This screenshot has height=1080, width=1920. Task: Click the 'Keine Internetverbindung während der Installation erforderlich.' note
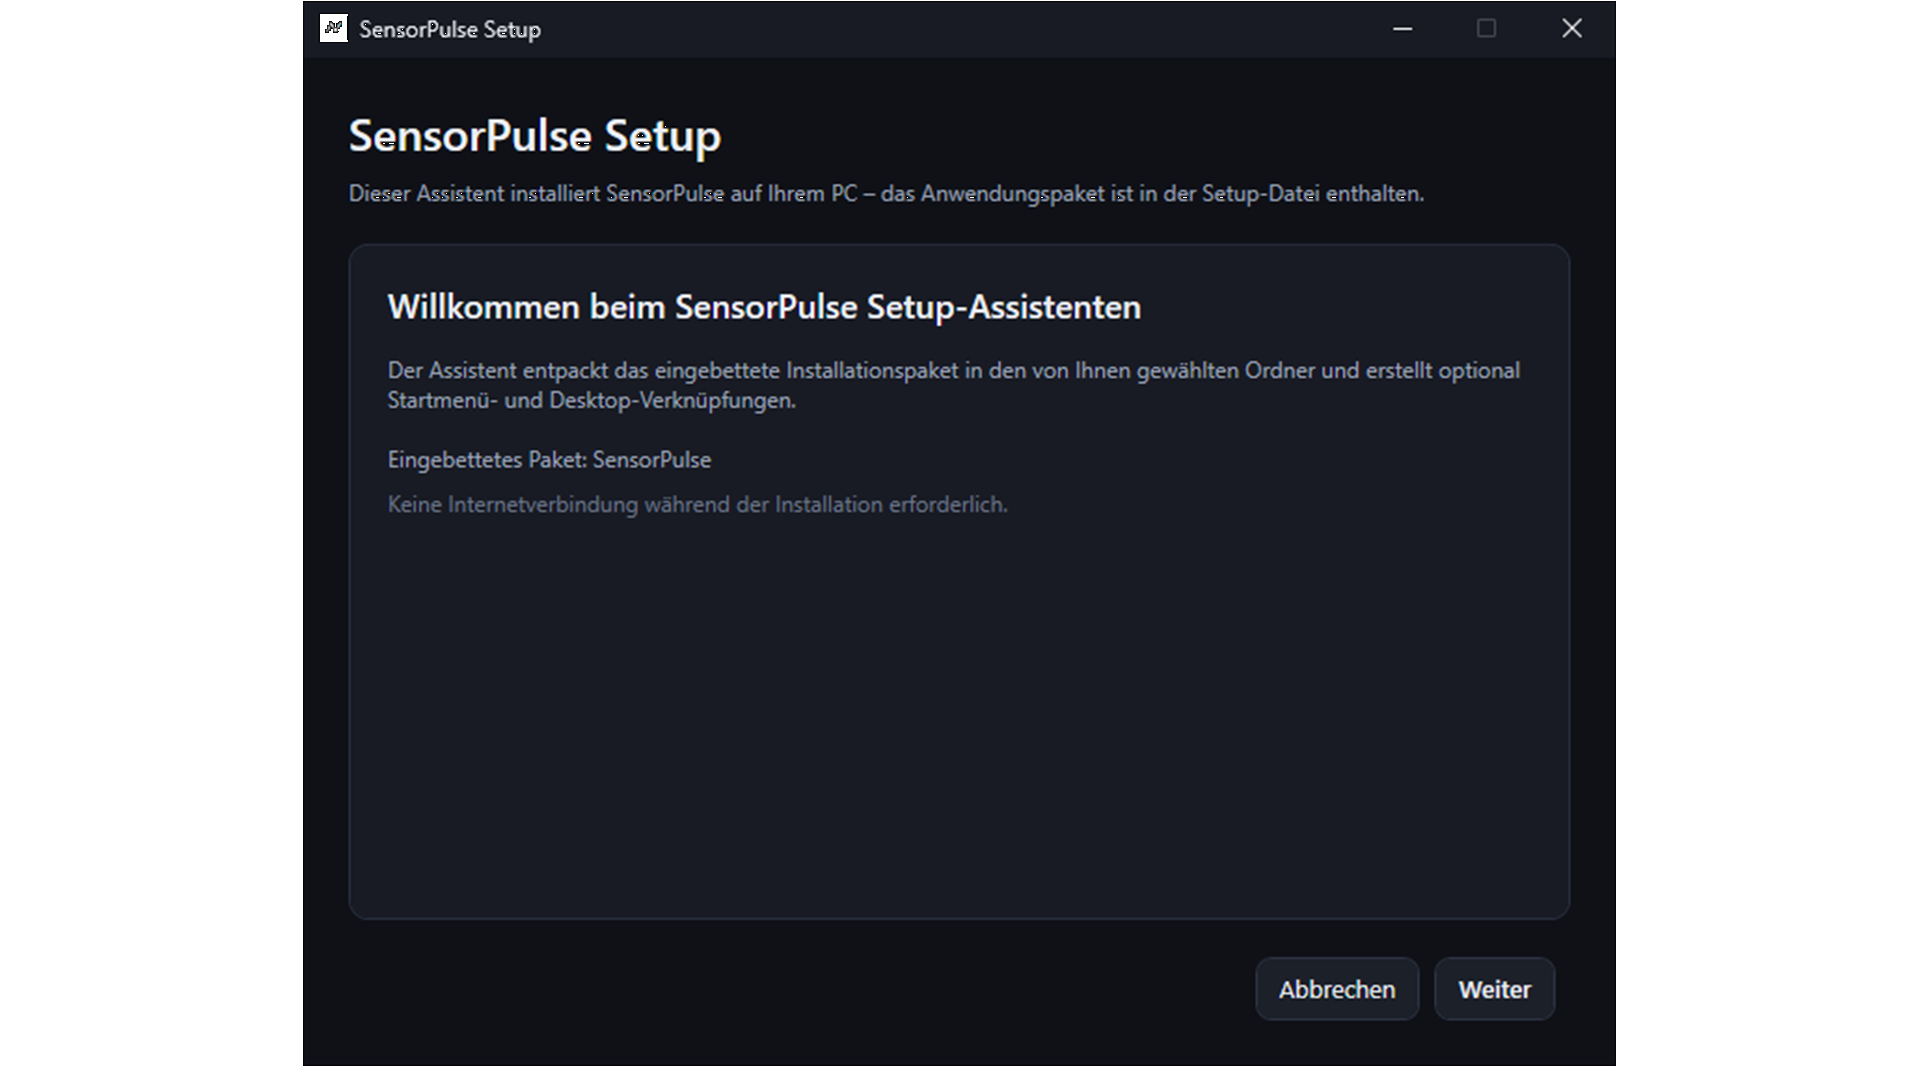(697, 505)
